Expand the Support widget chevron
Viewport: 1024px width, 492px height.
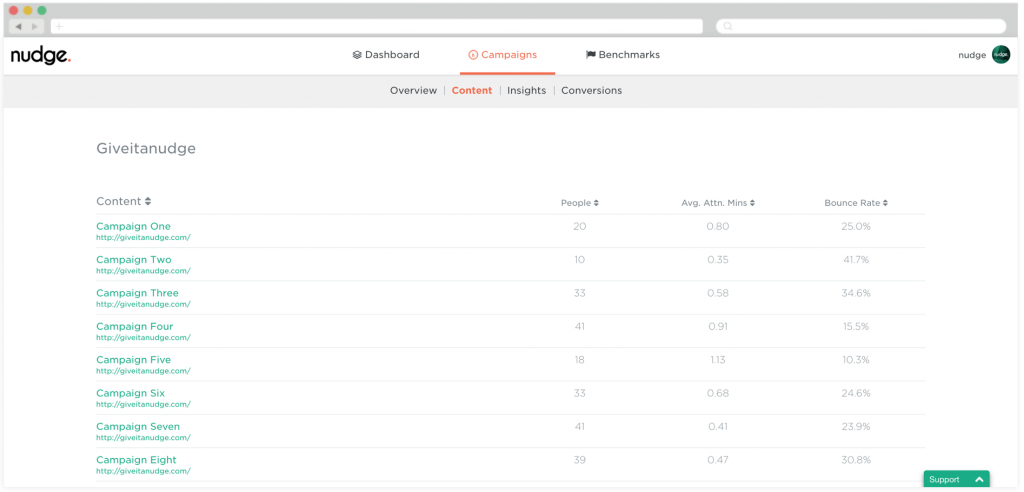[979, 480]
